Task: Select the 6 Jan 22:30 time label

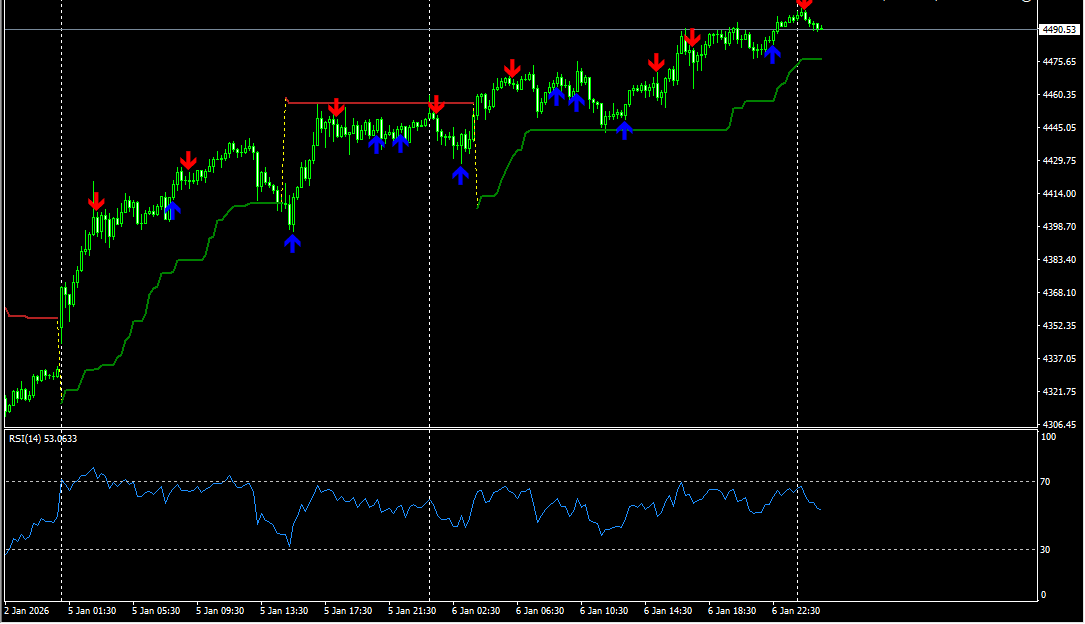Action: point(796,610)
